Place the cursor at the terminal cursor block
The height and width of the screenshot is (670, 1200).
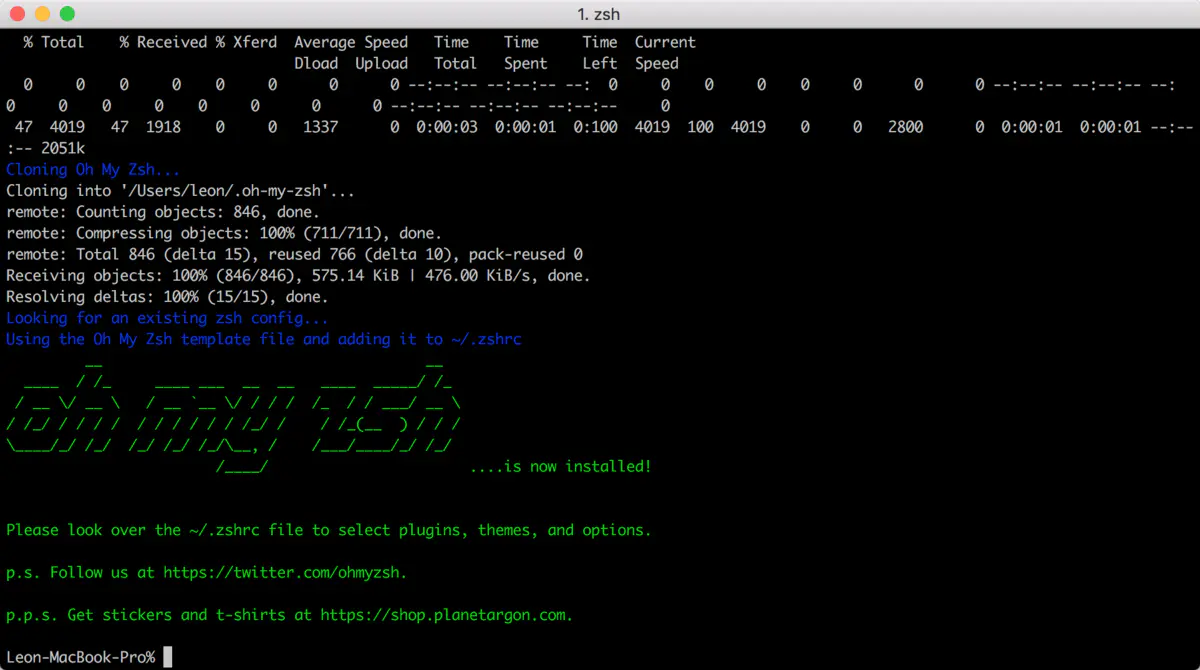168,657
